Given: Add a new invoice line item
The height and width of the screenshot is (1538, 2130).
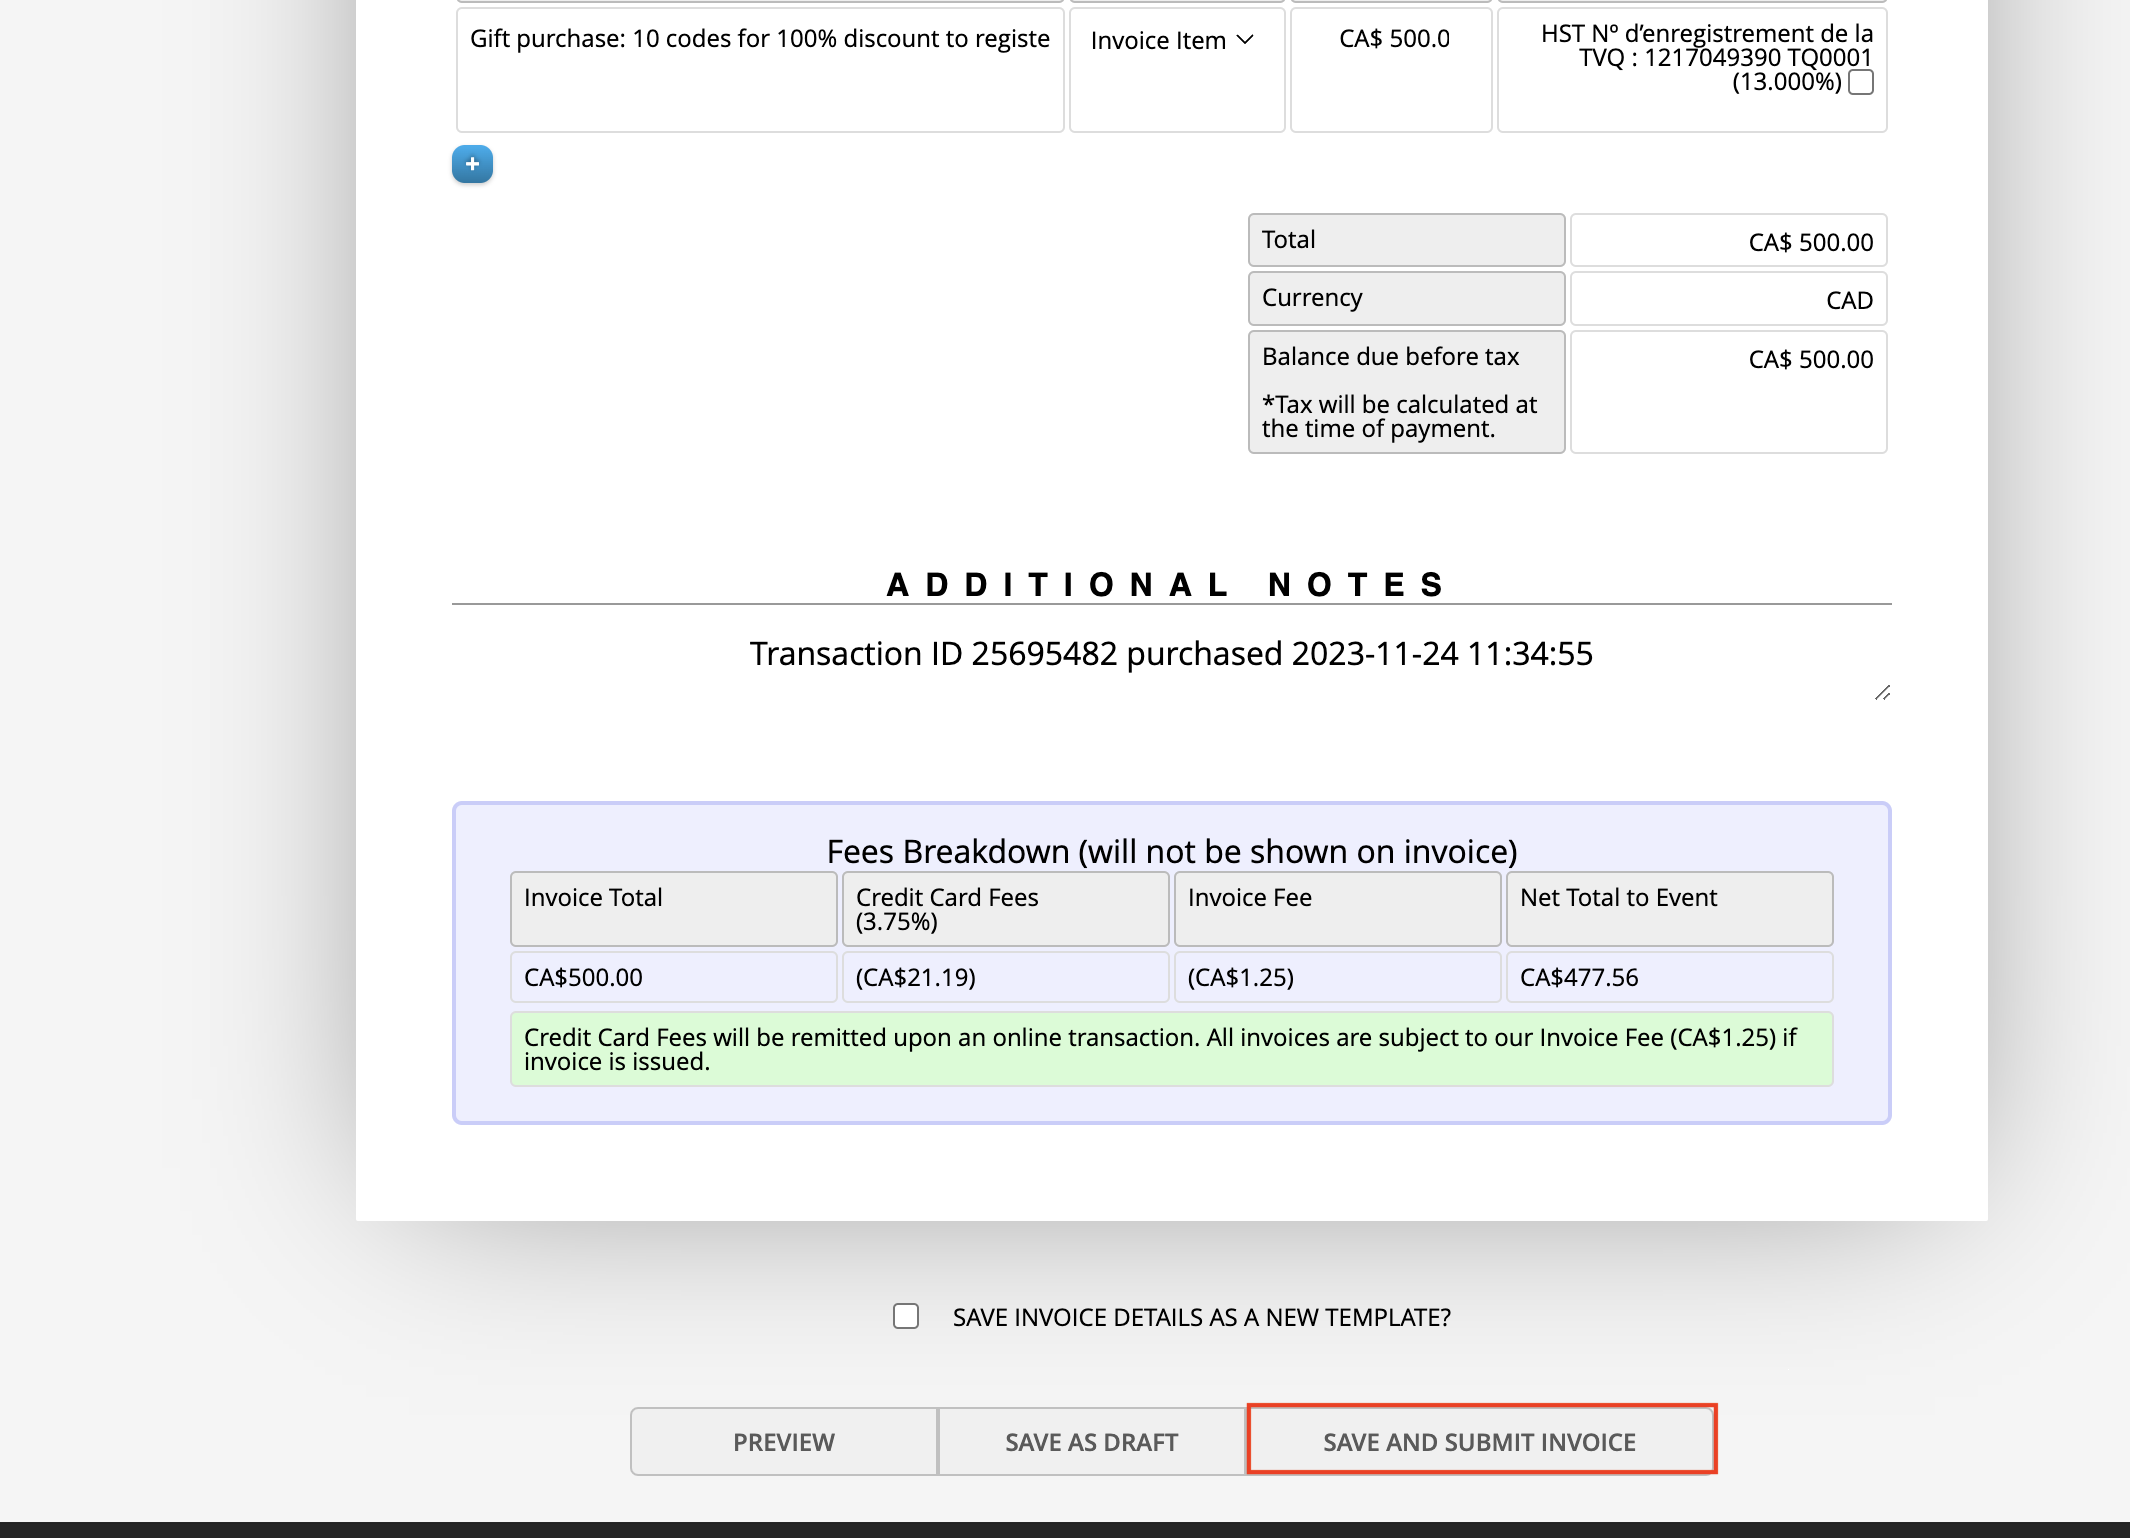Looking at the screenshot, I should [x=471, y=164].
